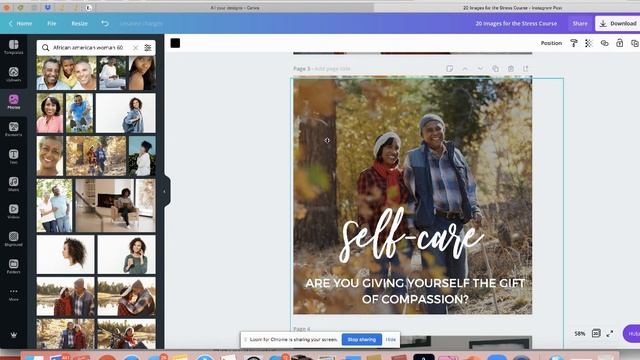Open the transparency control
Screen dimensions: 640x360
pyautogui.click(x=589, y=43)
